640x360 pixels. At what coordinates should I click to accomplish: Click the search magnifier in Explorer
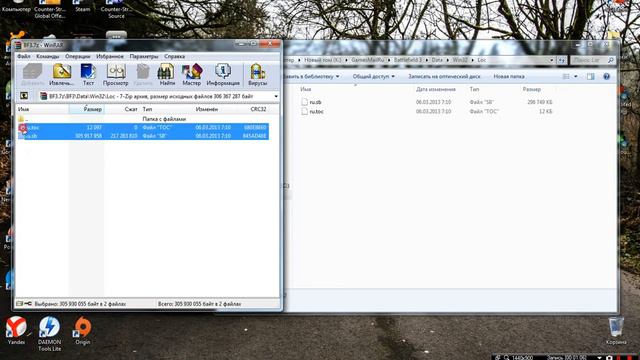click(611, 60)
